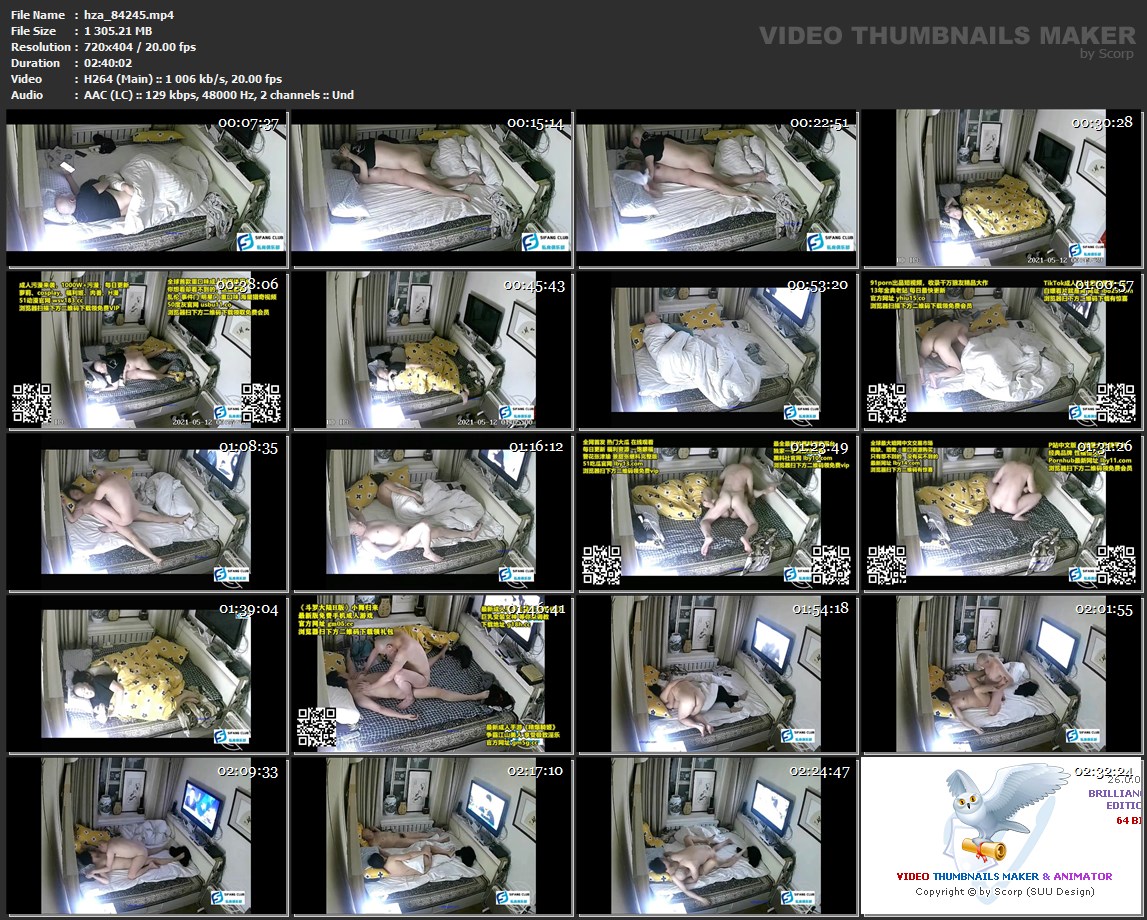Select the thumbnail stamped 02:01:55
The width and height of the screenshot is (1147, 920).
1003,674
